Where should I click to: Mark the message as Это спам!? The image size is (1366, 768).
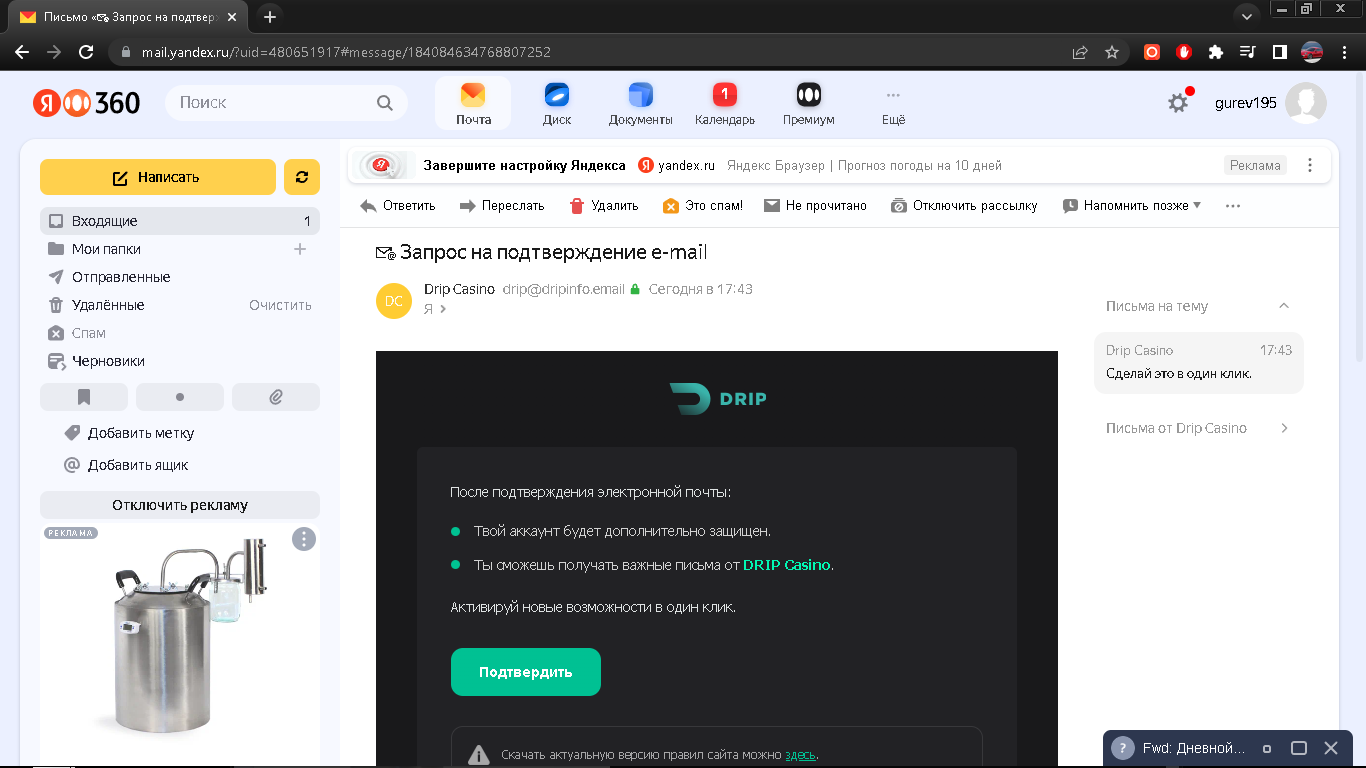(702, 205)
